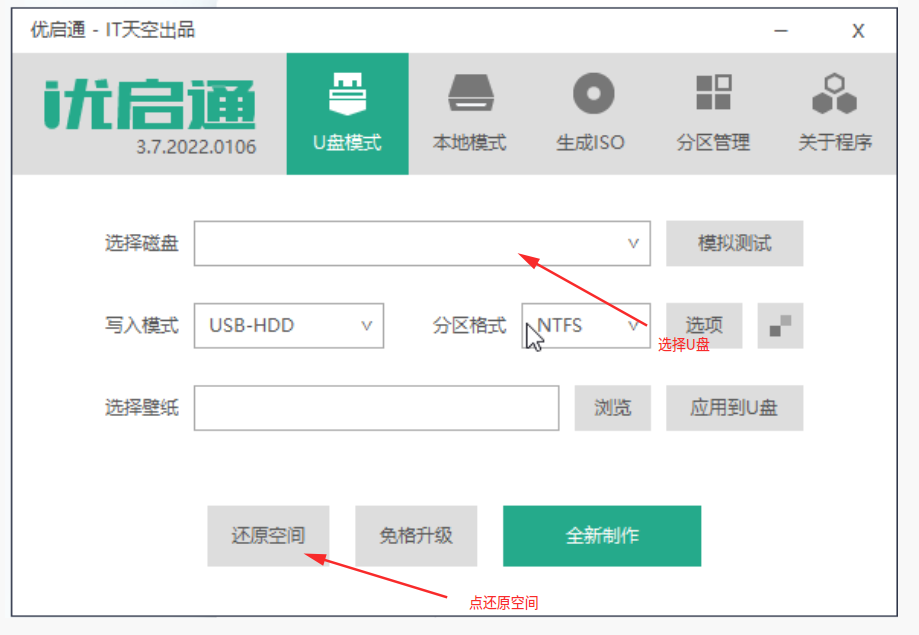
Task: Click the 优启通 logo
Action: click(x=150, y=104)
